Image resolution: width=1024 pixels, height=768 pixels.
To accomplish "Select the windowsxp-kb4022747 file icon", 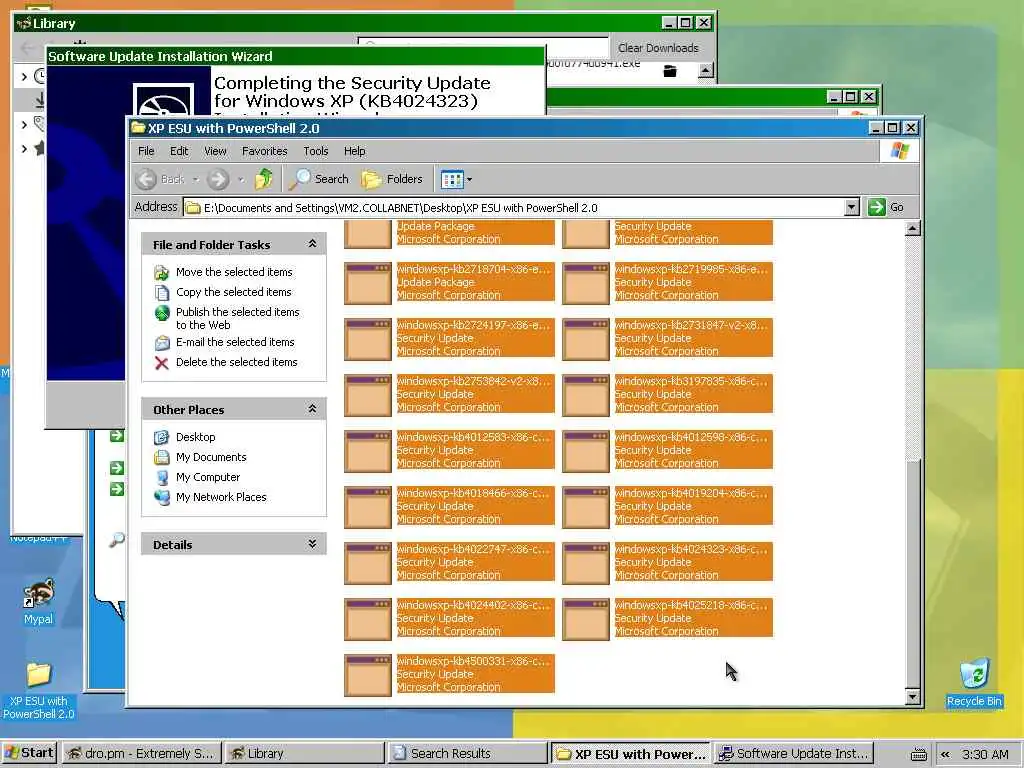I will click(x=368, y=564).
